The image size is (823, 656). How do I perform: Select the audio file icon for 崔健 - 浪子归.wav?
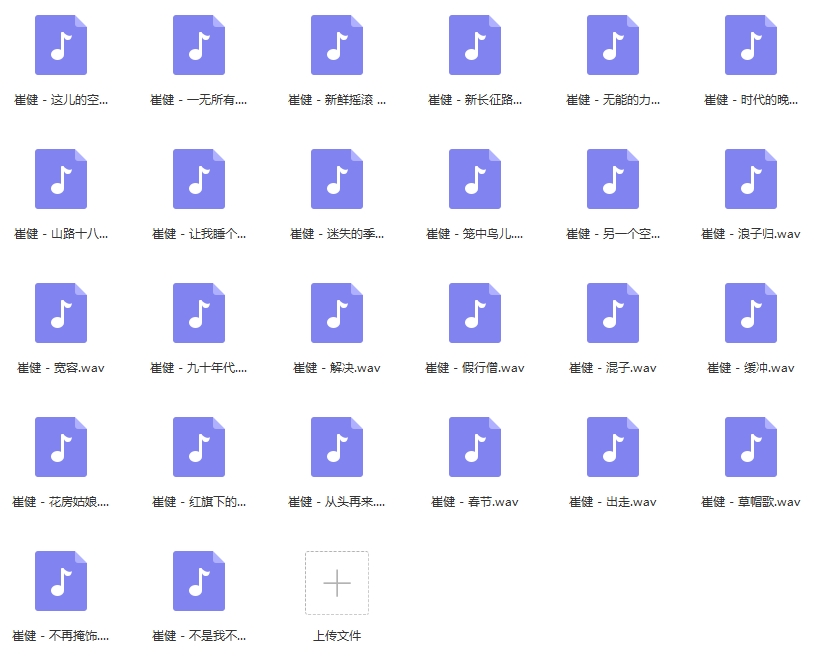(751, 179)
